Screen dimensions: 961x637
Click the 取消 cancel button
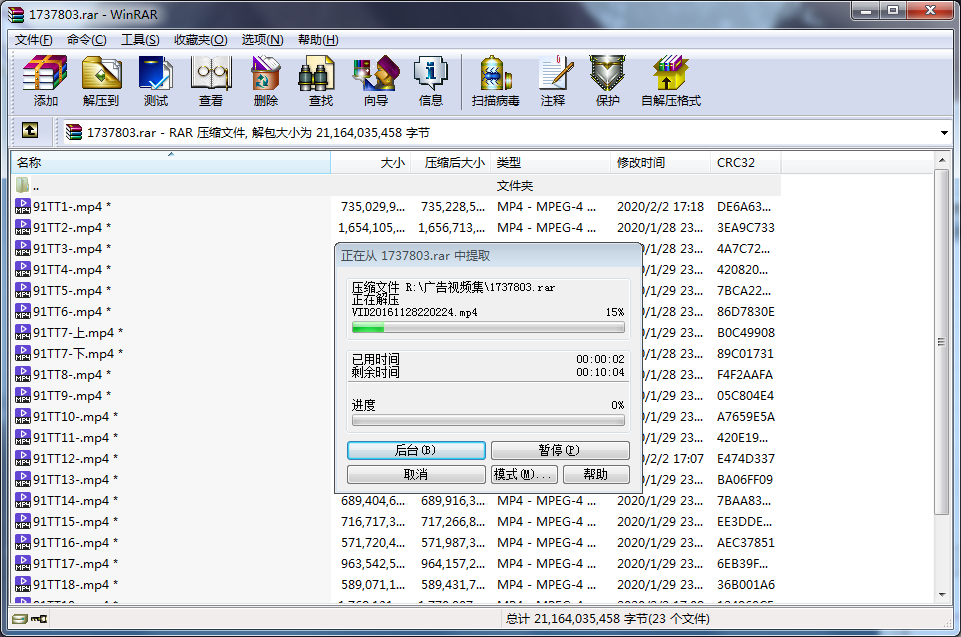(416, 475)
